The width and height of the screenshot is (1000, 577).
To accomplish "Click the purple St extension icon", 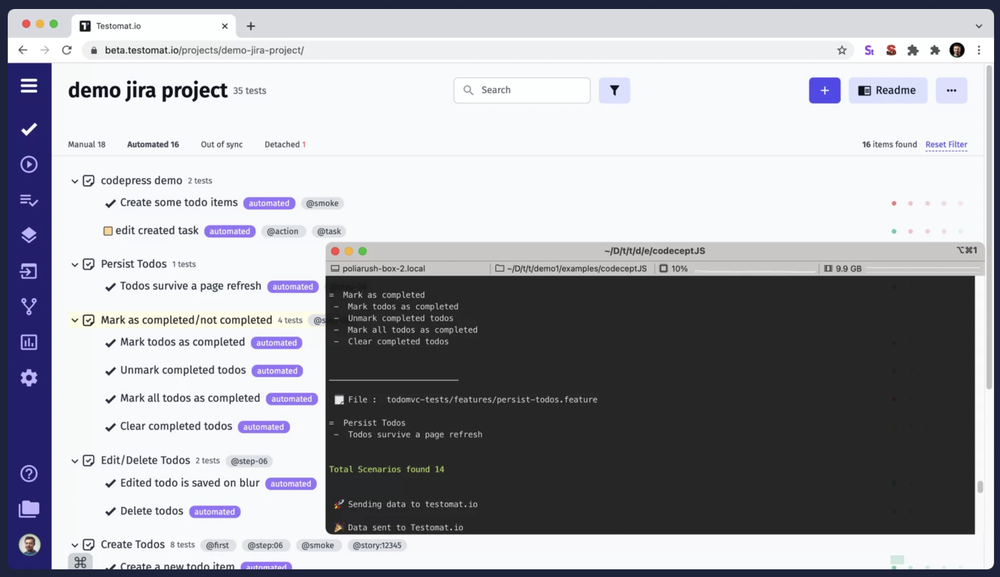I will pos(869,50).
